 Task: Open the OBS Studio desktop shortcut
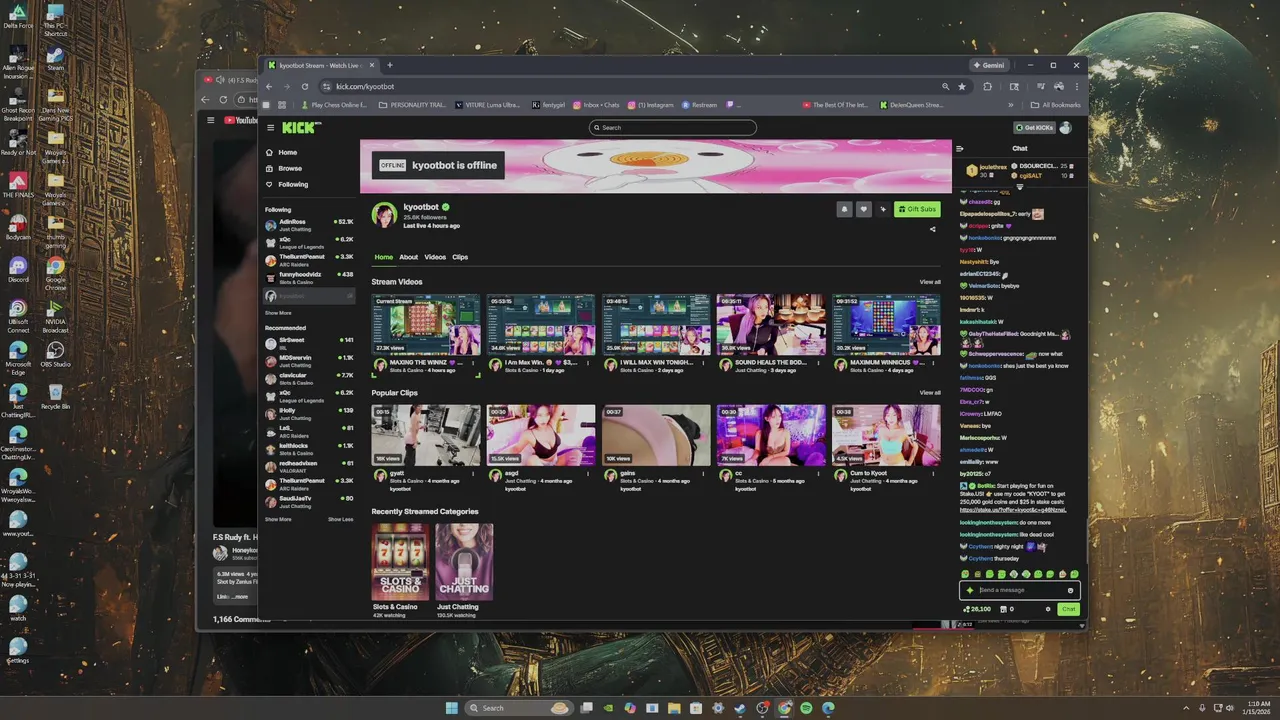pyautogui.click(x=55, y=355)
